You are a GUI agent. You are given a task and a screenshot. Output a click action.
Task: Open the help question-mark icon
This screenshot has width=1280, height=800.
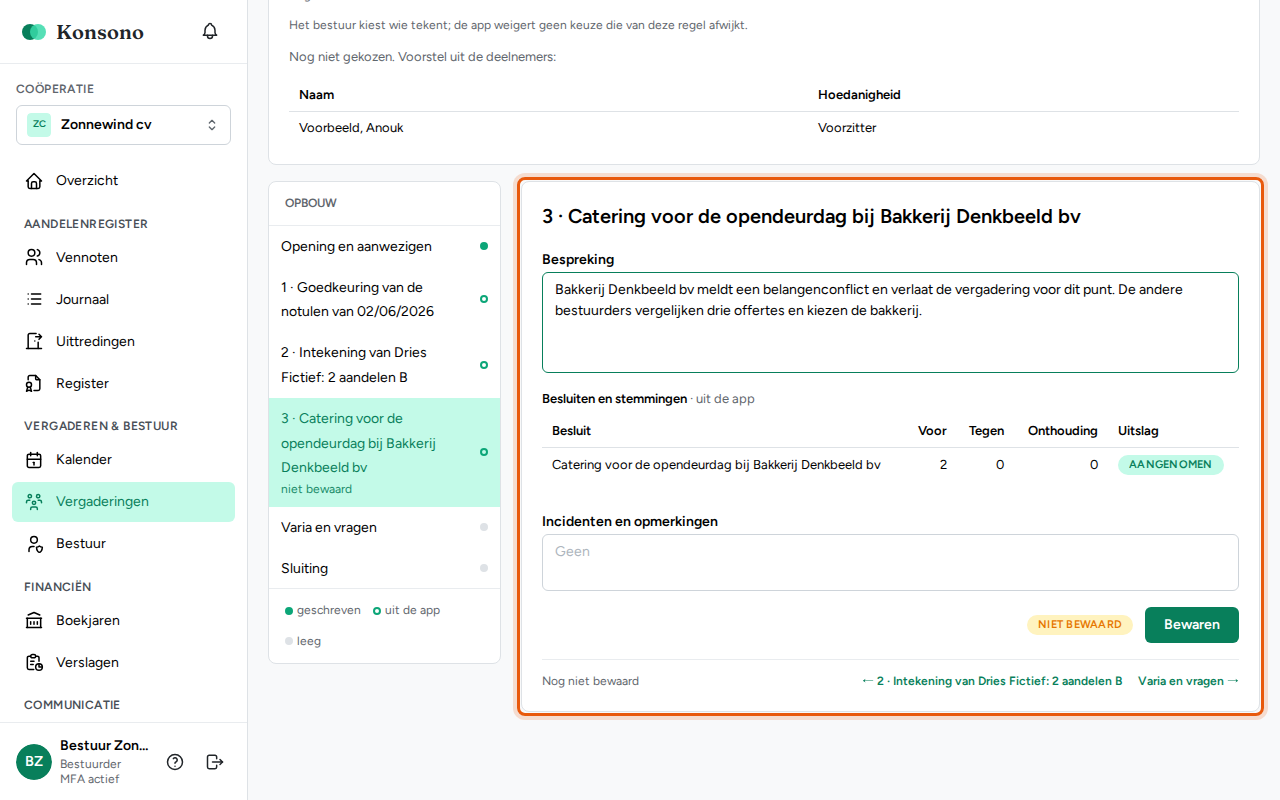pyautogui.click(x=175, y=762)
